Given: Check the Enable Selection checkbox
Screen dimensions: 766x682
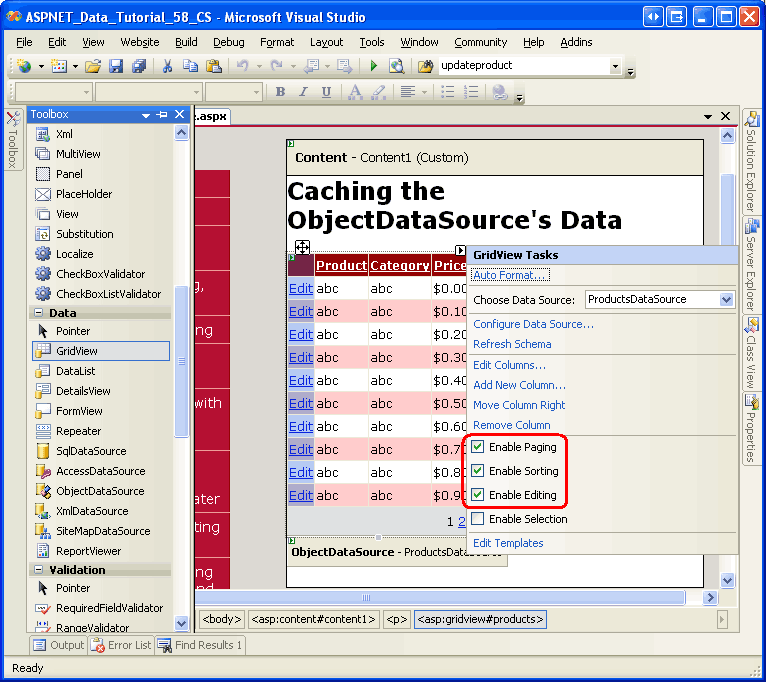Looking at the screenshot, I should click(x=478, y=519).
